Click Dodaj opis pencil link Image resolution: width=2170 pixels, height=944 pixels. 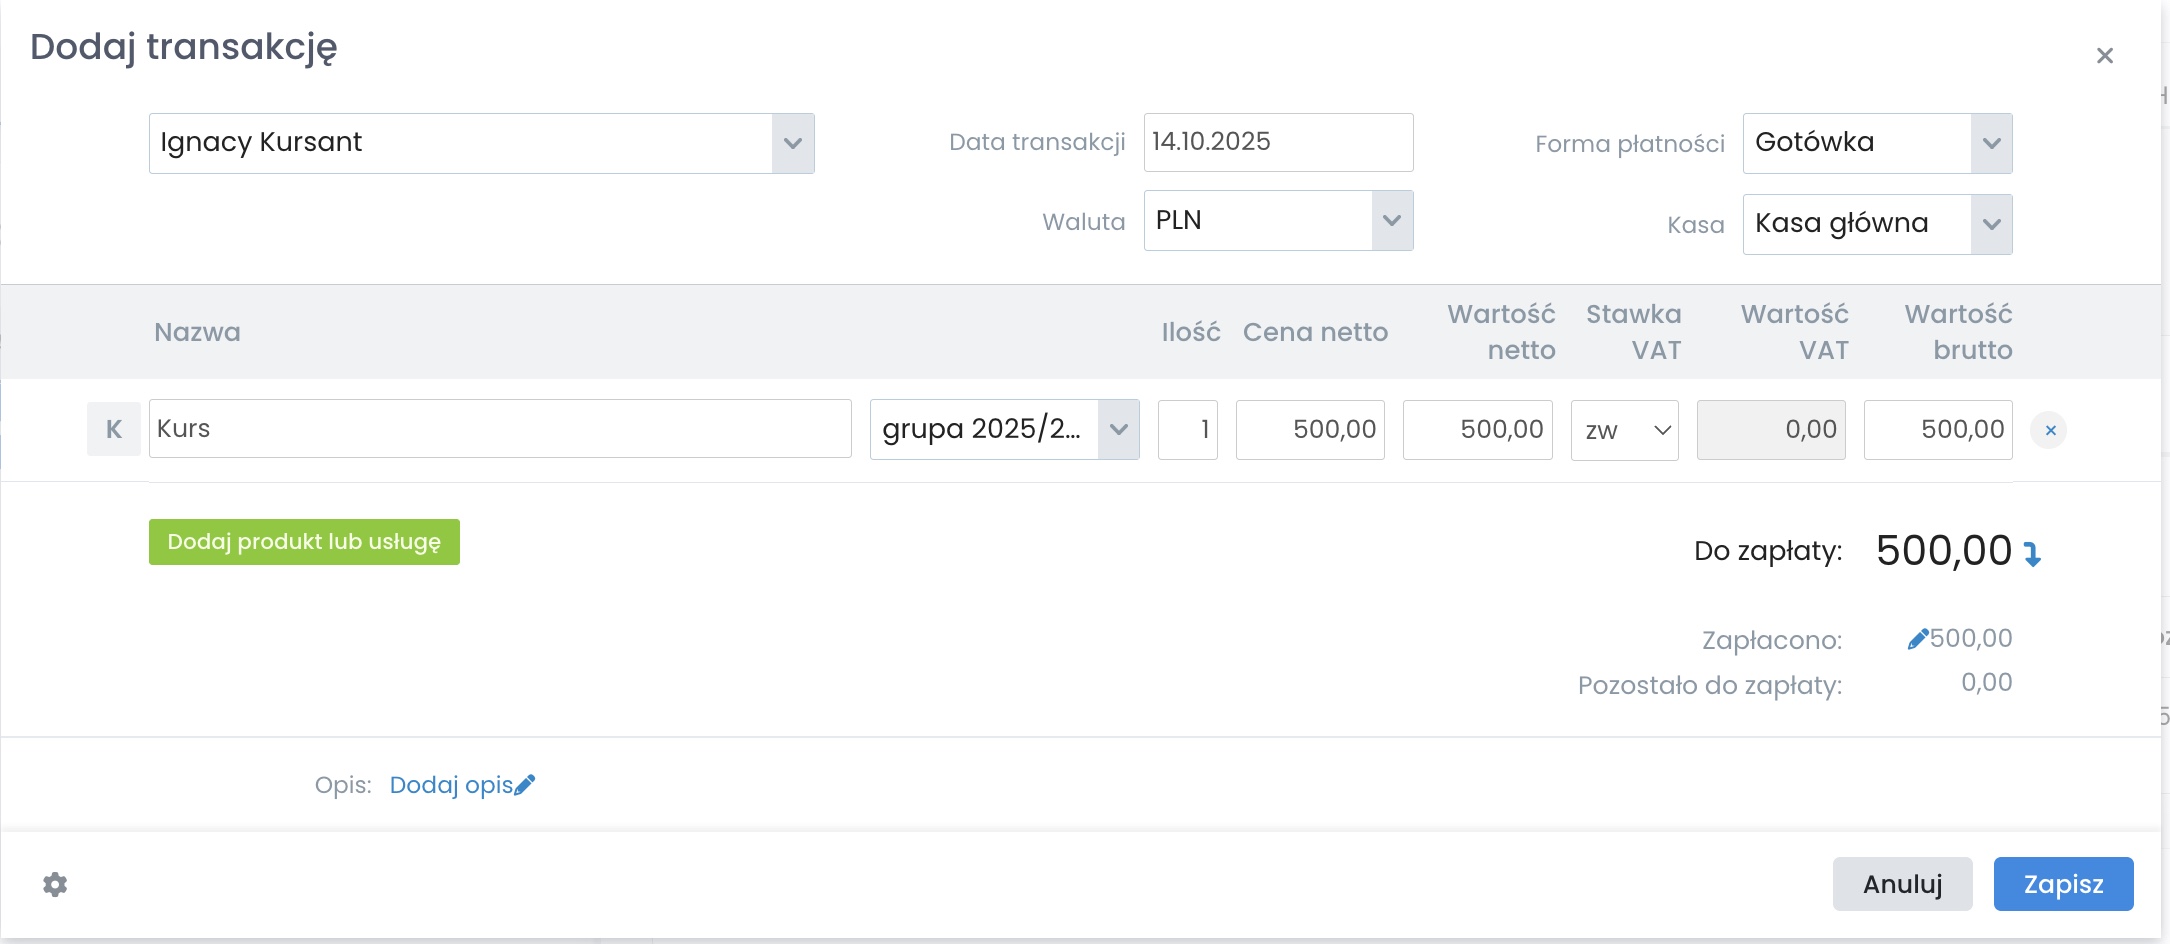462,785
